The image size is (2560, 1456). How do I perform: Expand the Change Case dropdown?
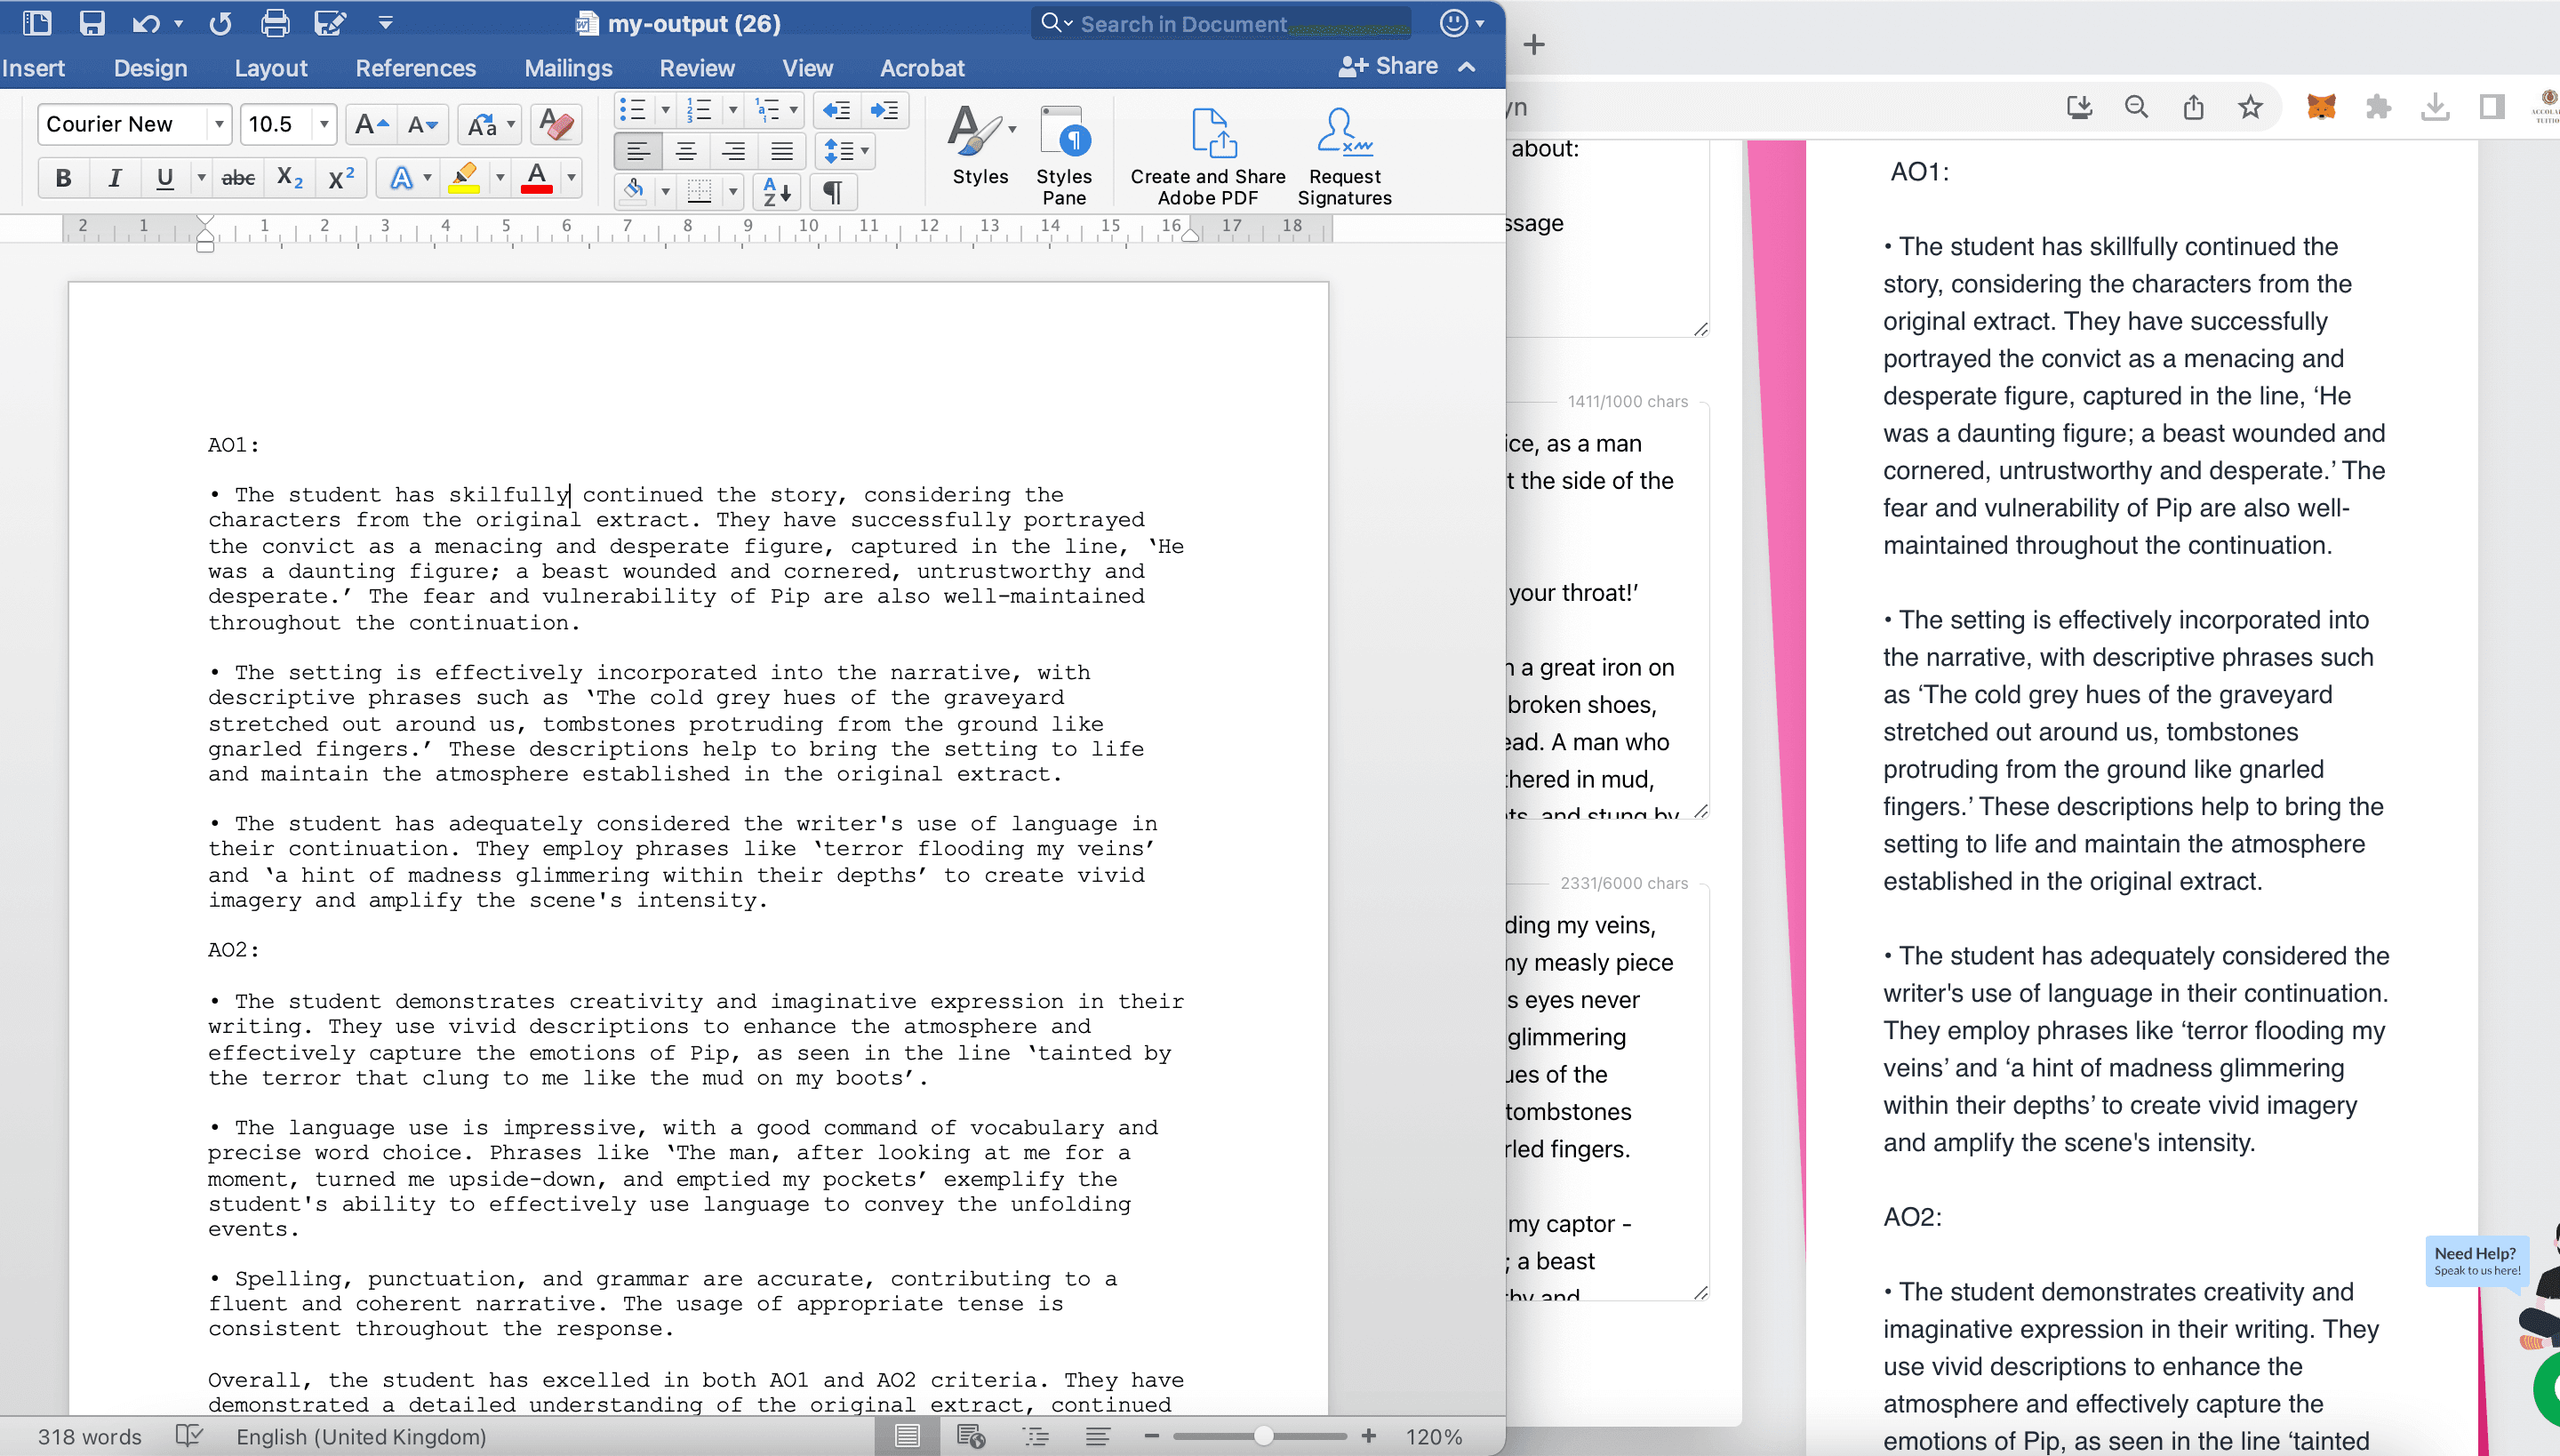point(511,124)
